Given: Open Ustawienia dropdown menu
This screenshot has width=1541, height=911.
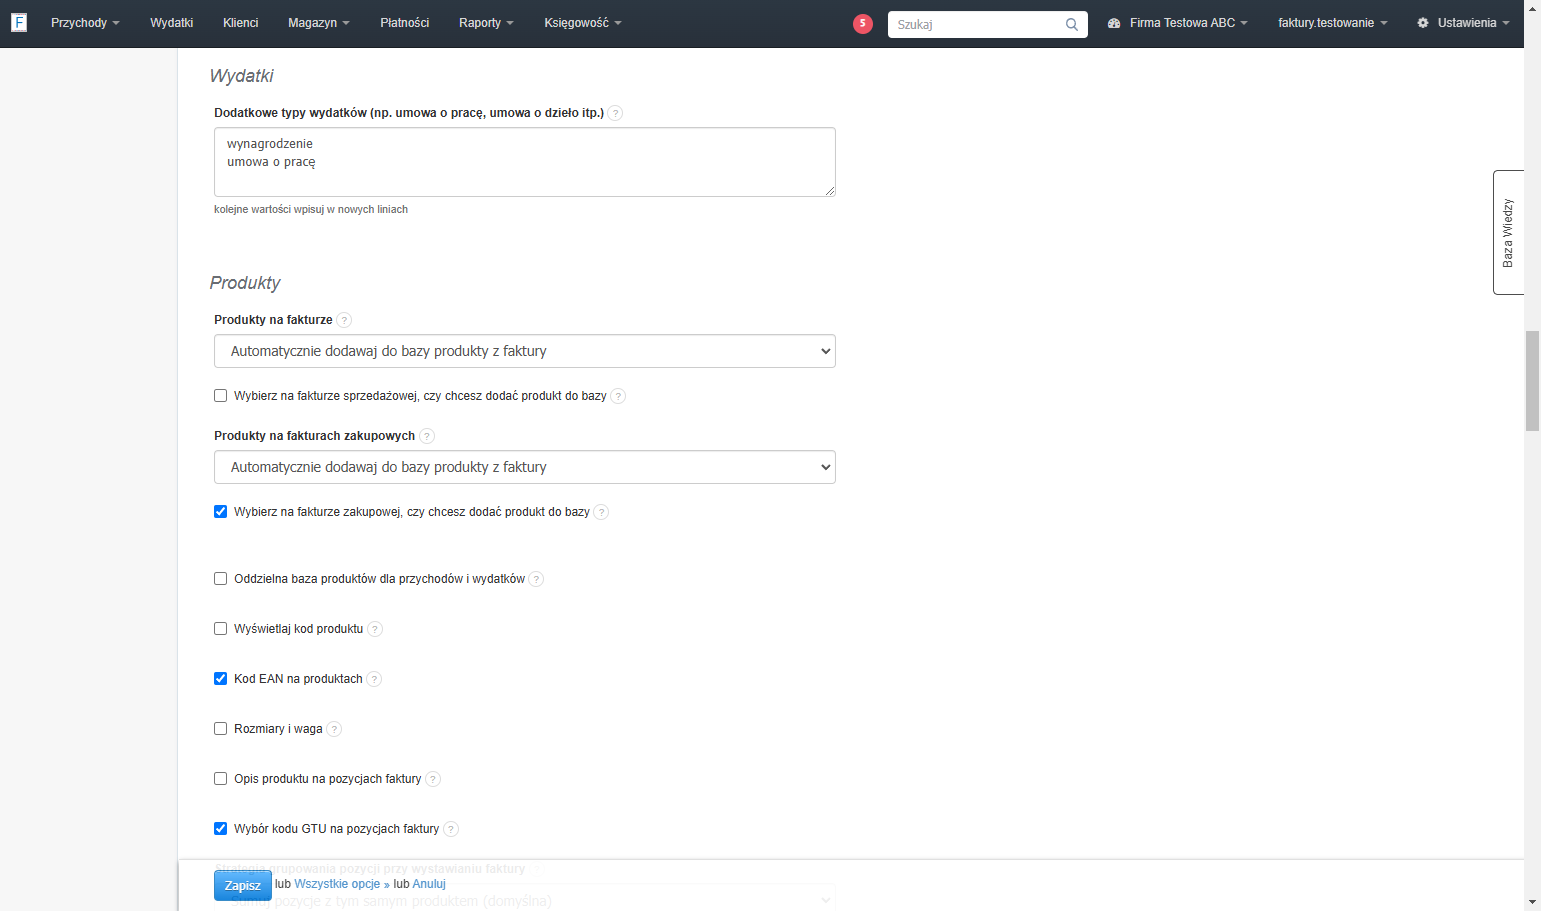Looking at the screenshot, I should click(1463, 23).
